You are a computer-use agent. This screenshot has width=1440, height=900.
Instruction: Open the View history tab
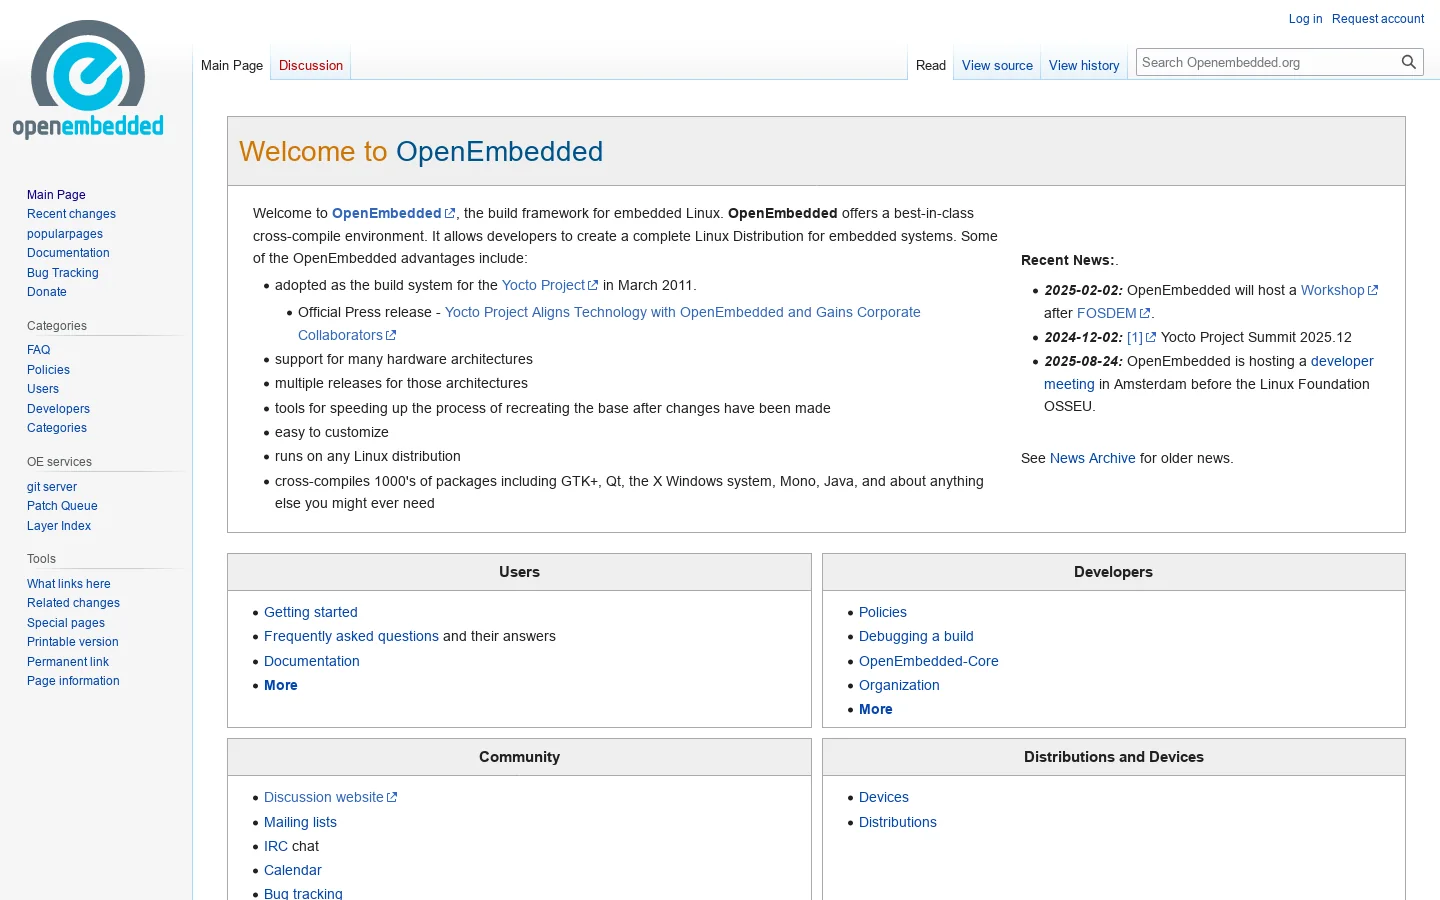(1084, 65)
